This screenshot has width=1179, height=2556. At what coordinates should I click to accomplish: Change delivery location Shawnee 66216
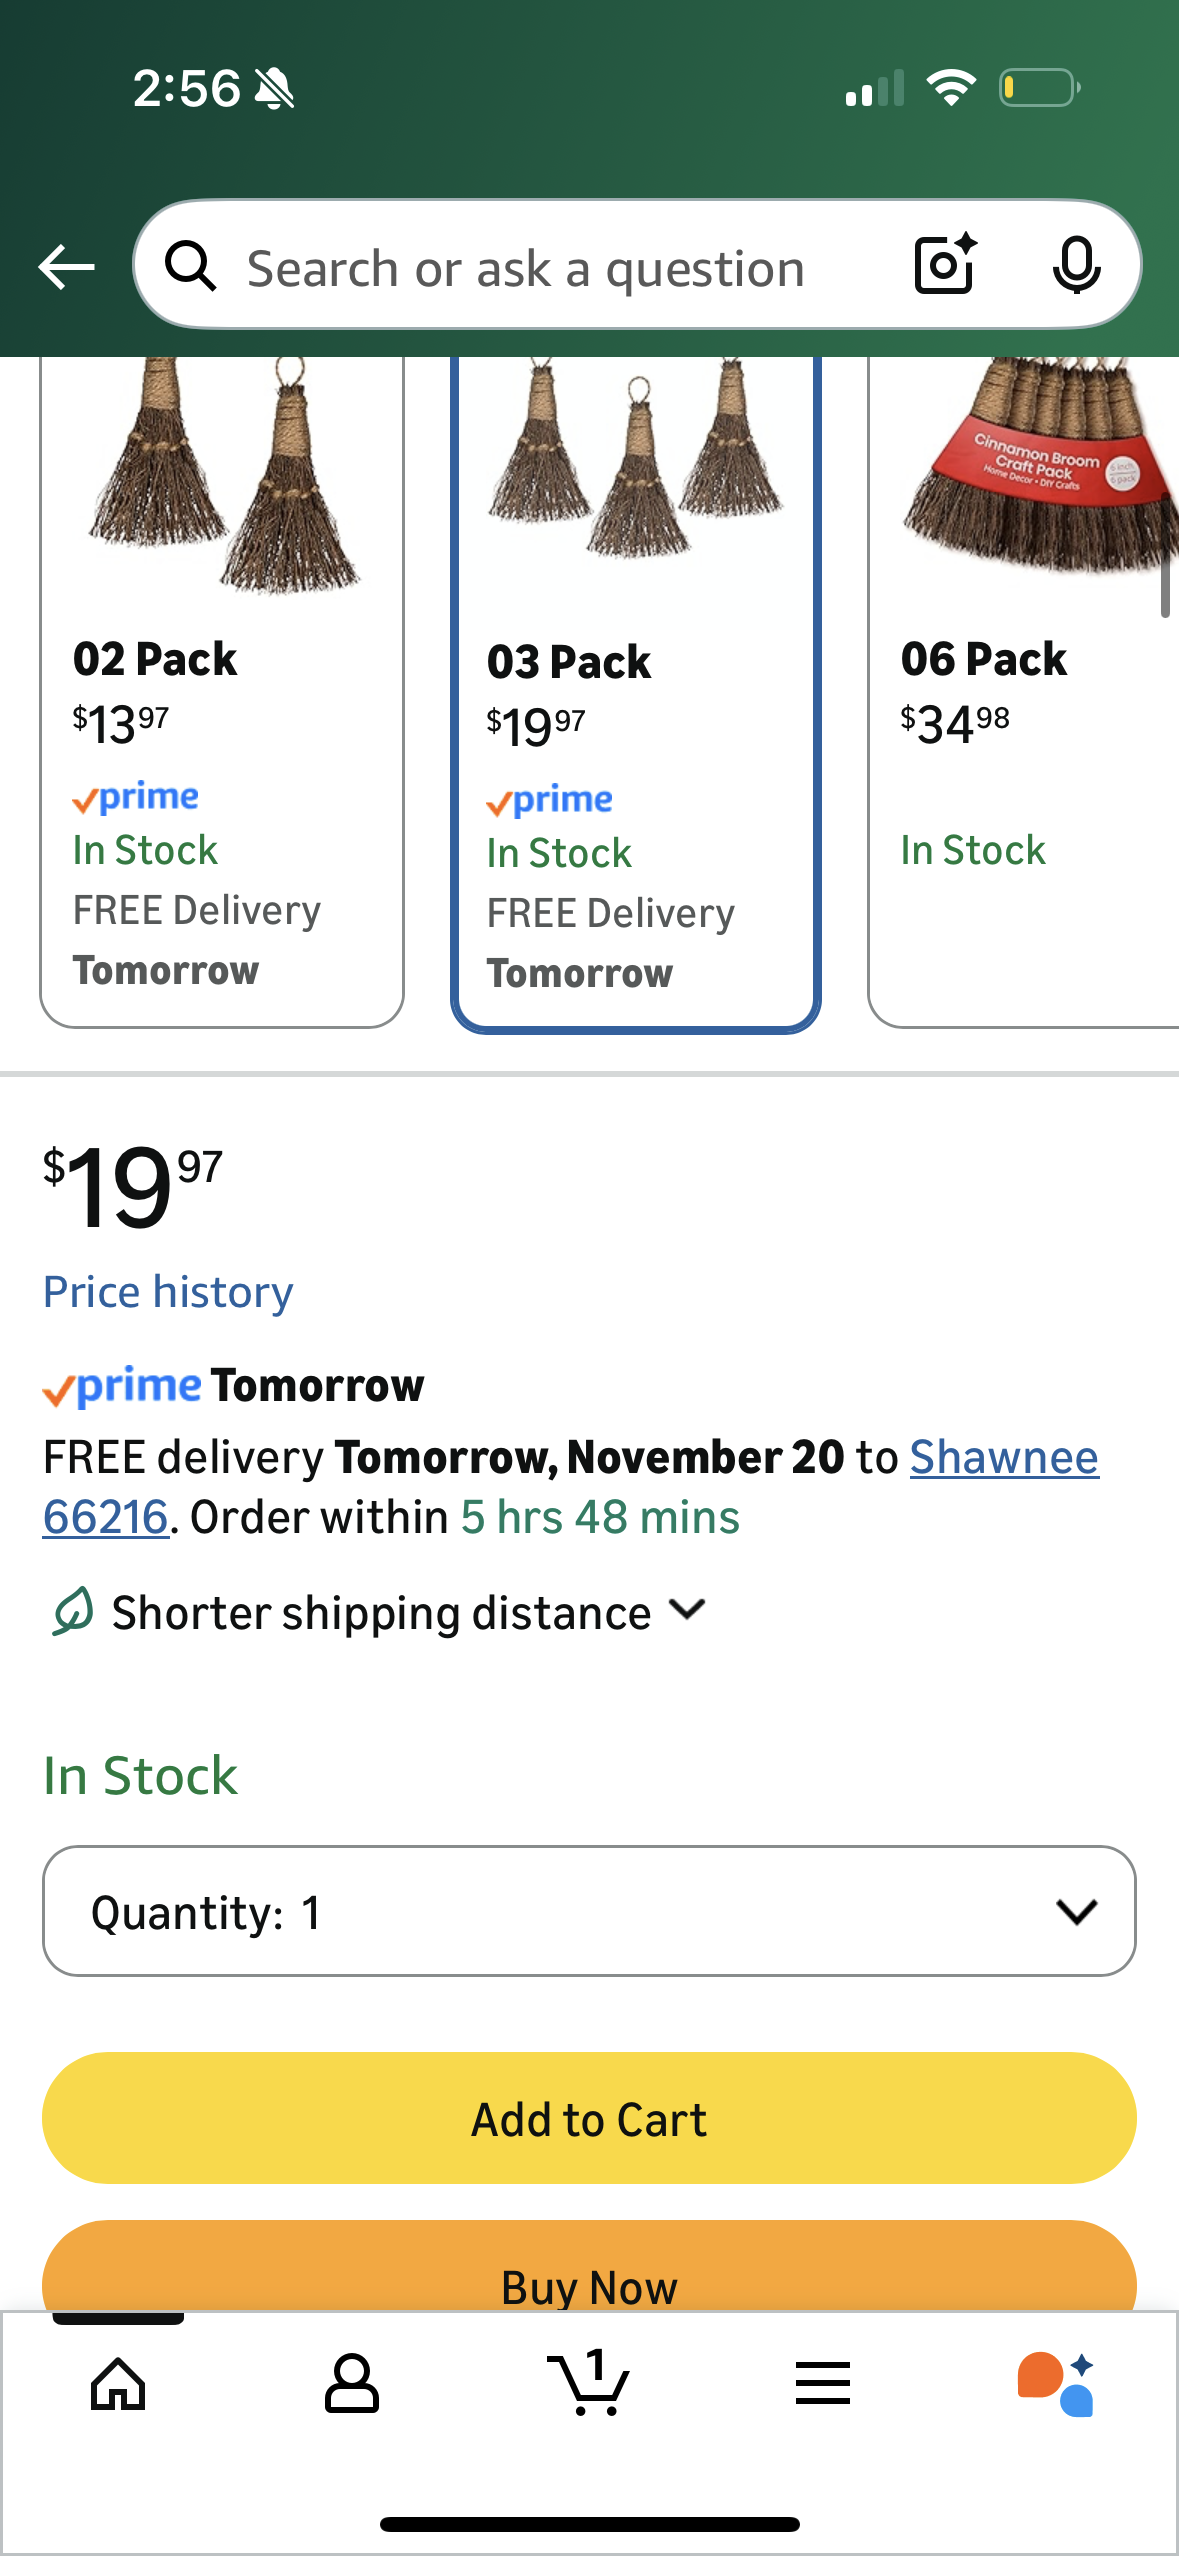click(x=1003, y=1457)
